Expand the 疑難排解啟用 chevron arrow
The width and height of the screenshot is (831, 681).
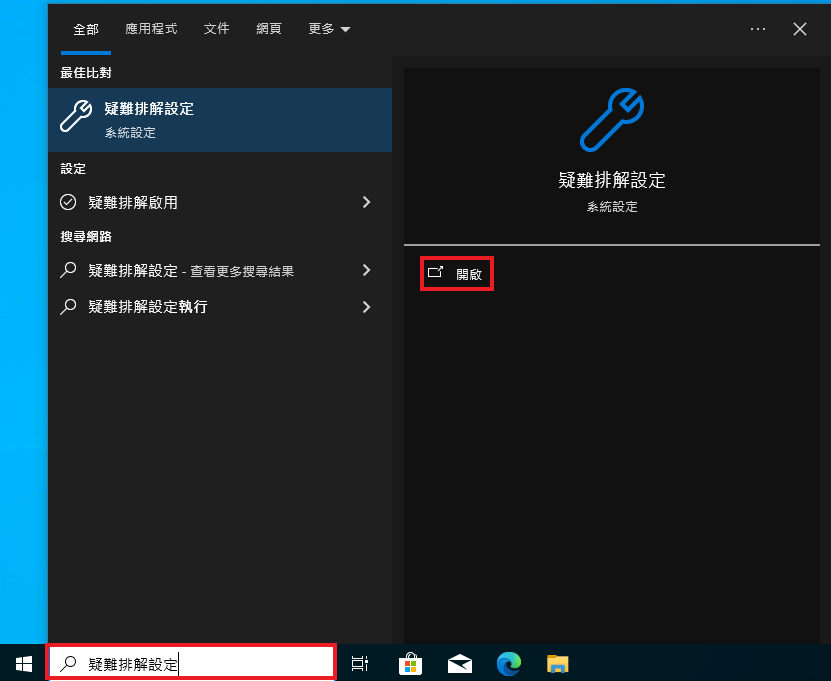[x=366, y=202]
